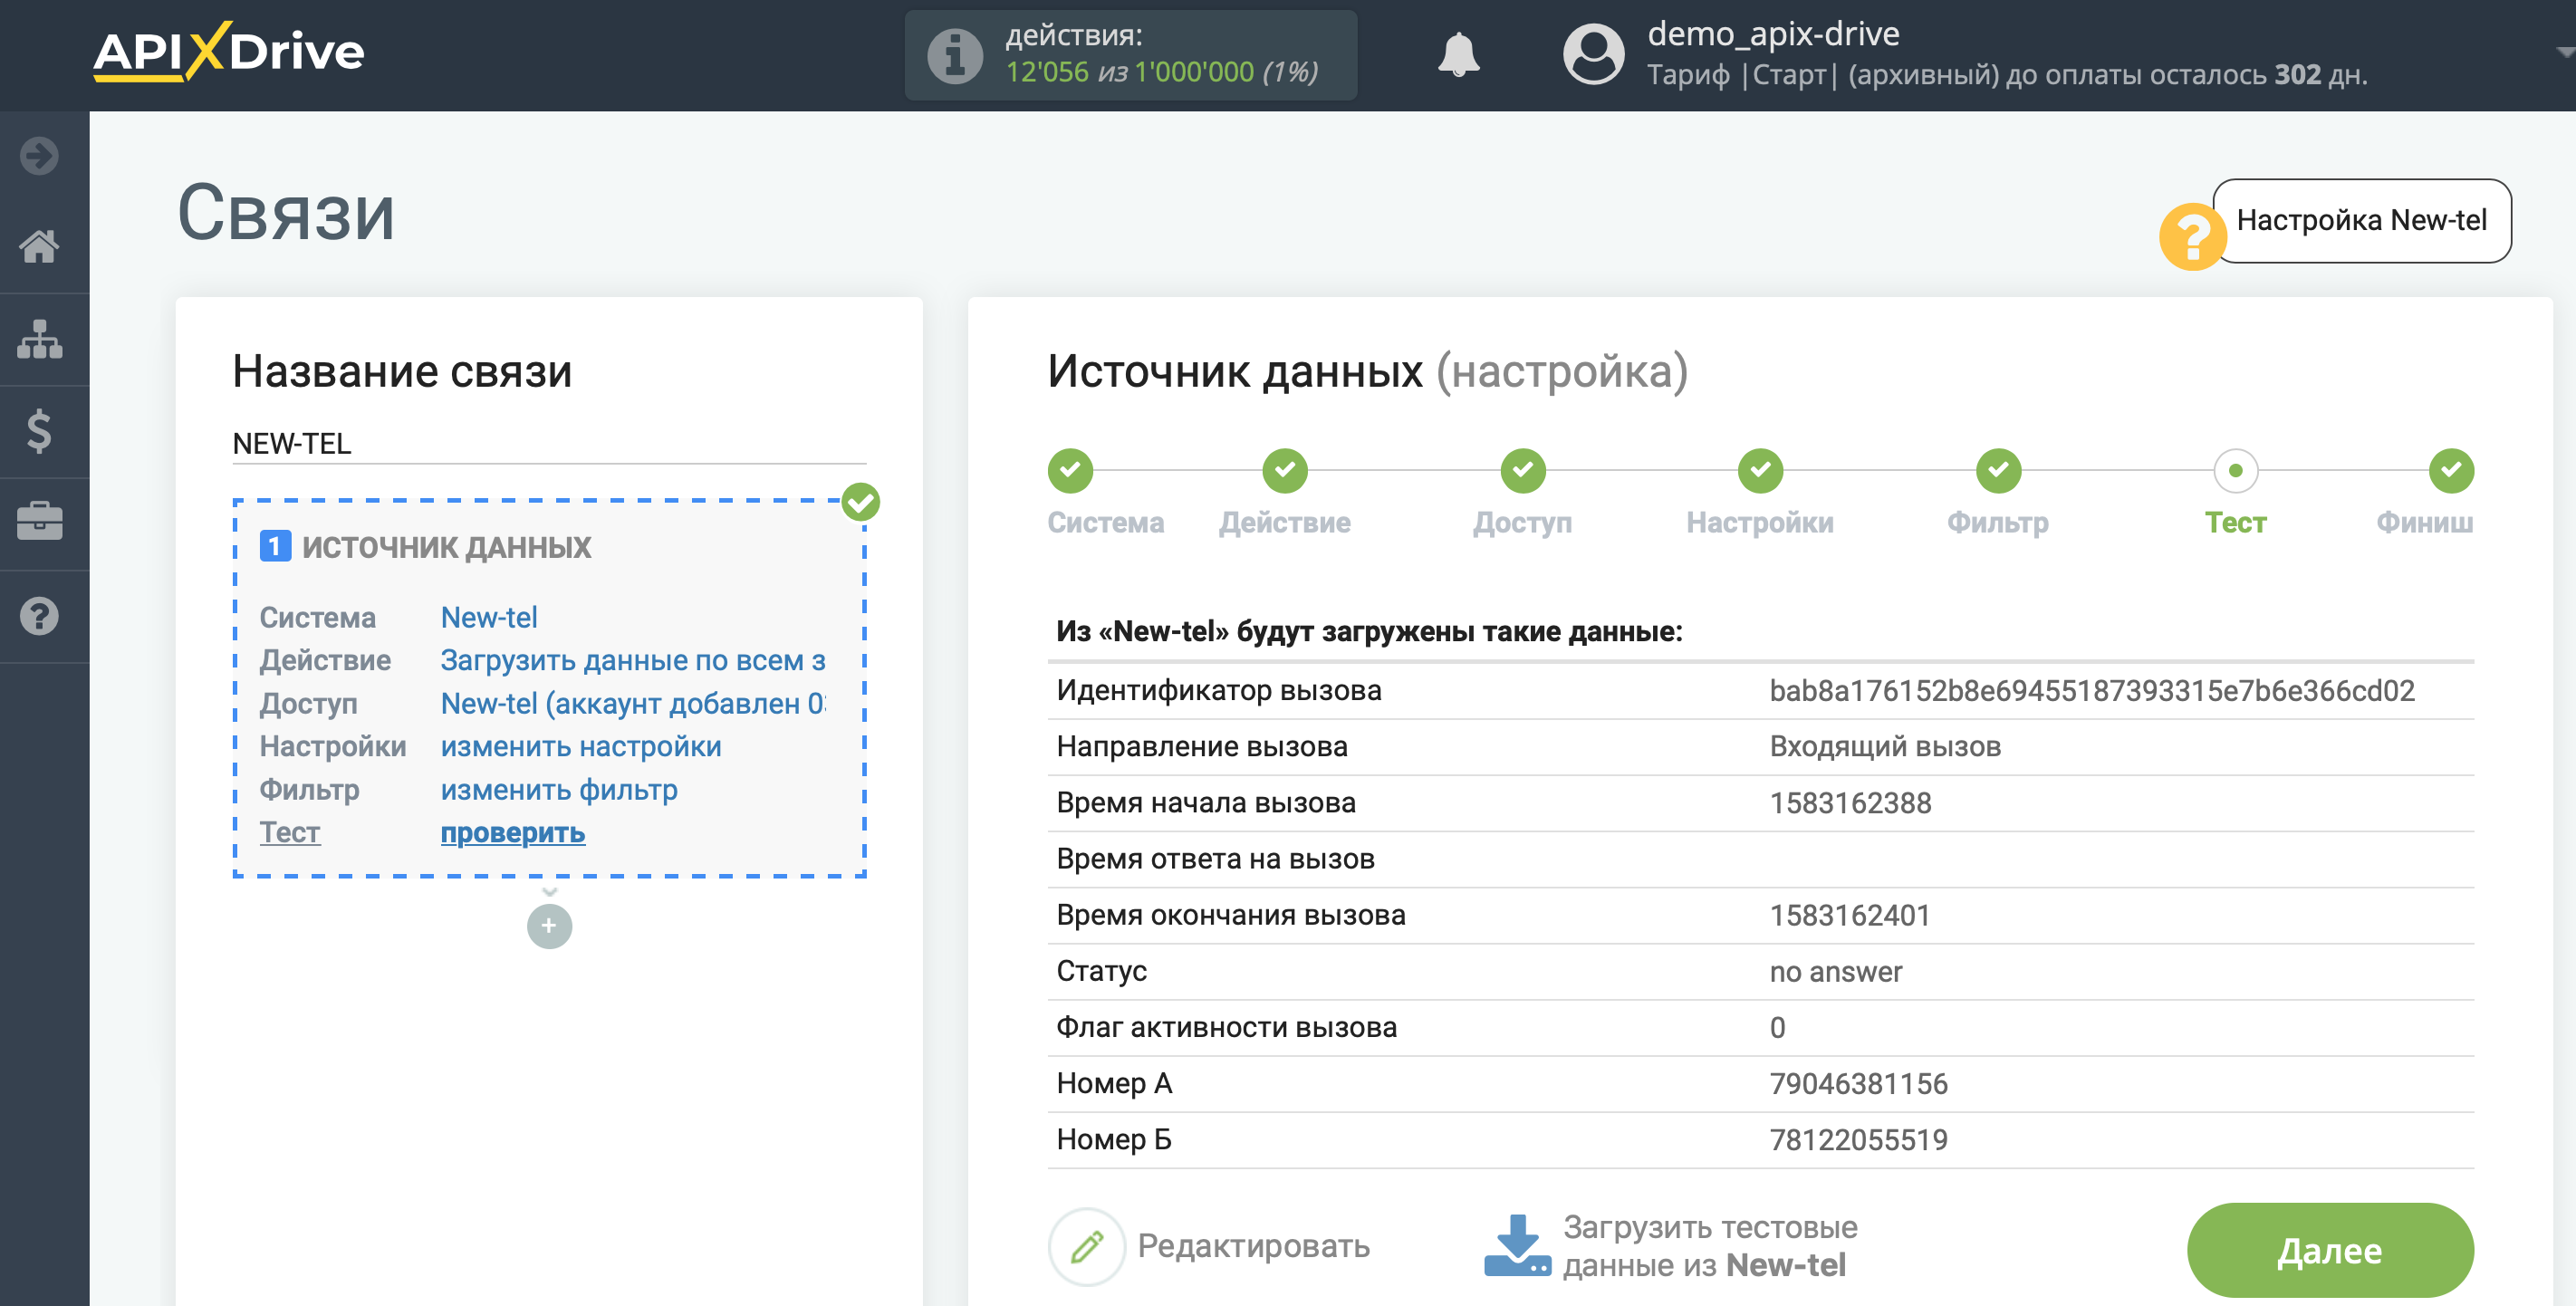Image resolution: width=2576 pixels, height=1306 pixels.
Task: Click the ИСТОЧНИК ДАННЫХ block header
Action: 446,547
